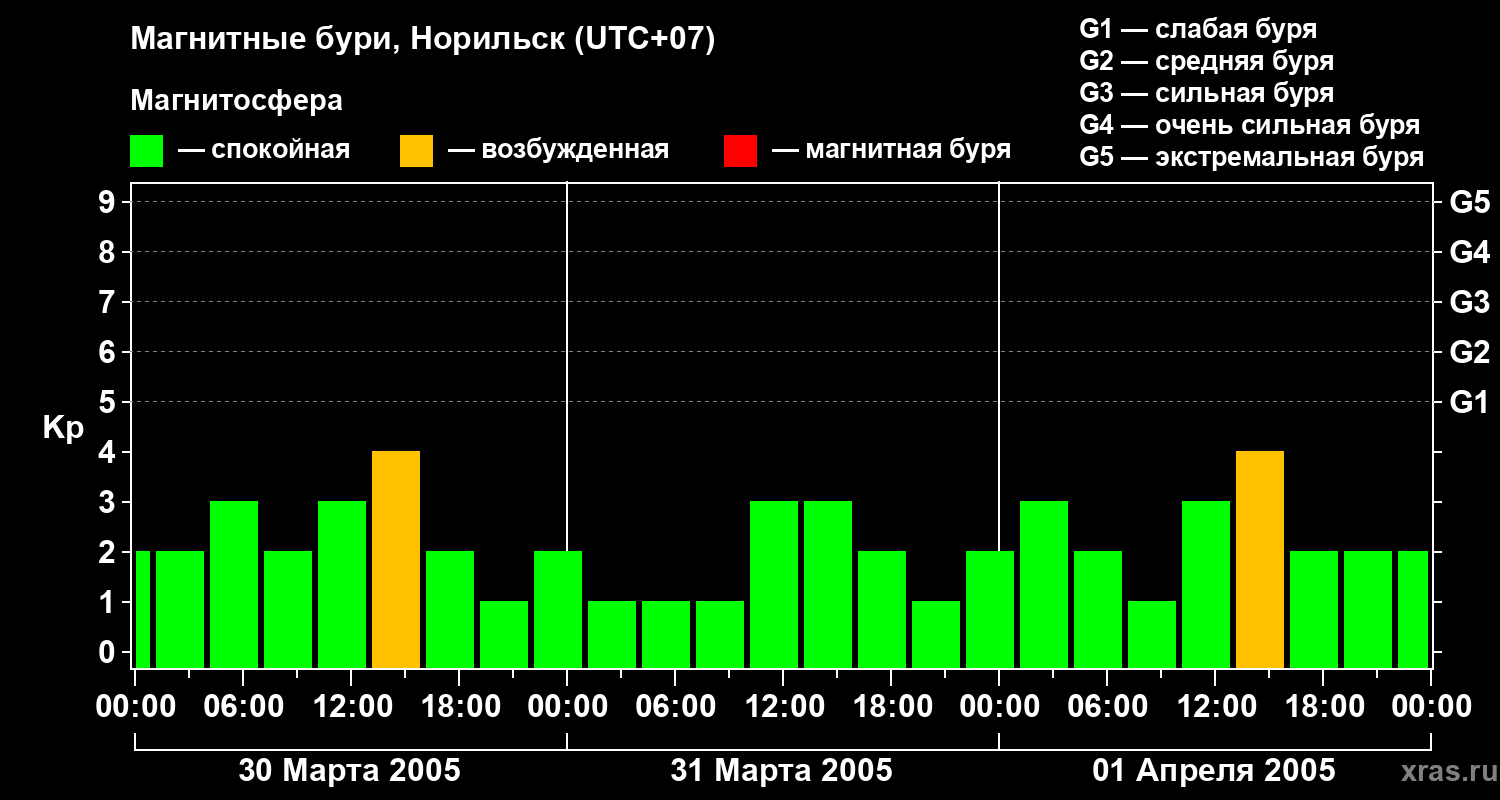Viewport: 1500px width, 800px height.
Task: Select green Kp 3 bar at 10:00–13:00, 01 Апреля
Action: [x=1206, y=584]
